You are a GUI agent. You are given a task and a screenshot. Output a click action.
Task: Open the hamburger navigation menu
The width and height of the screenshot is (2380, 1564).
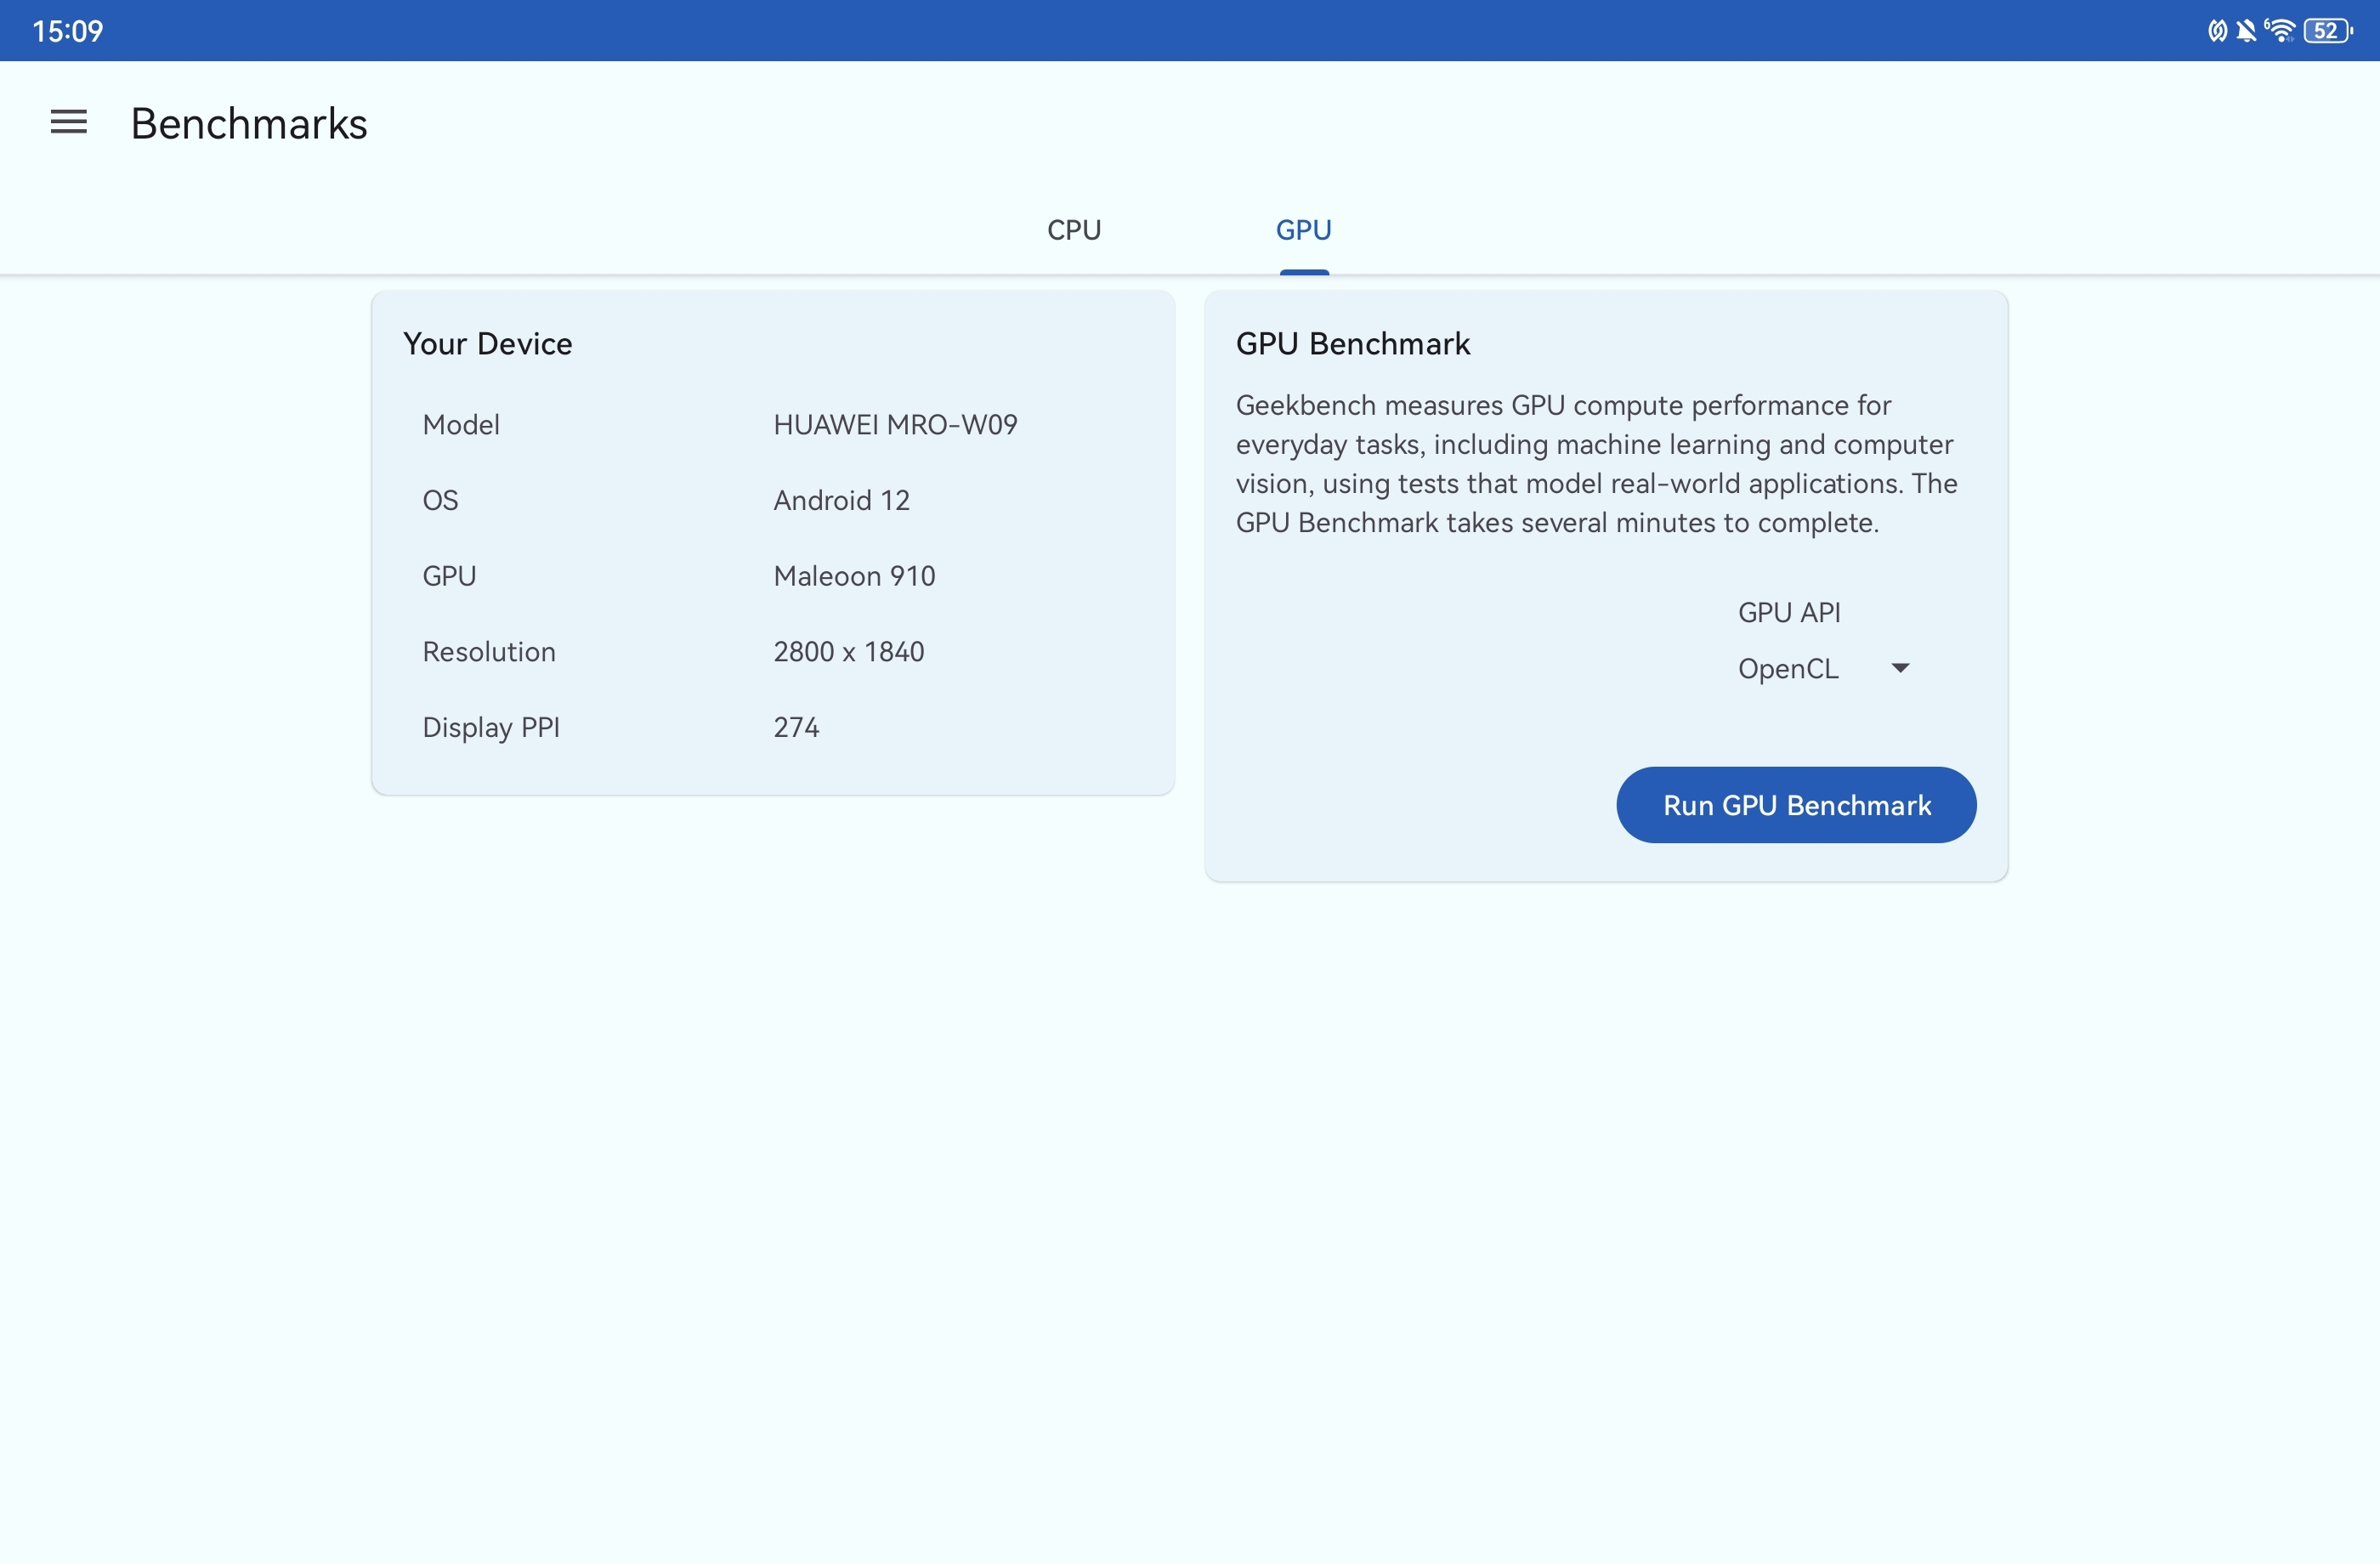pyautogui.click(x=69, y=122)
